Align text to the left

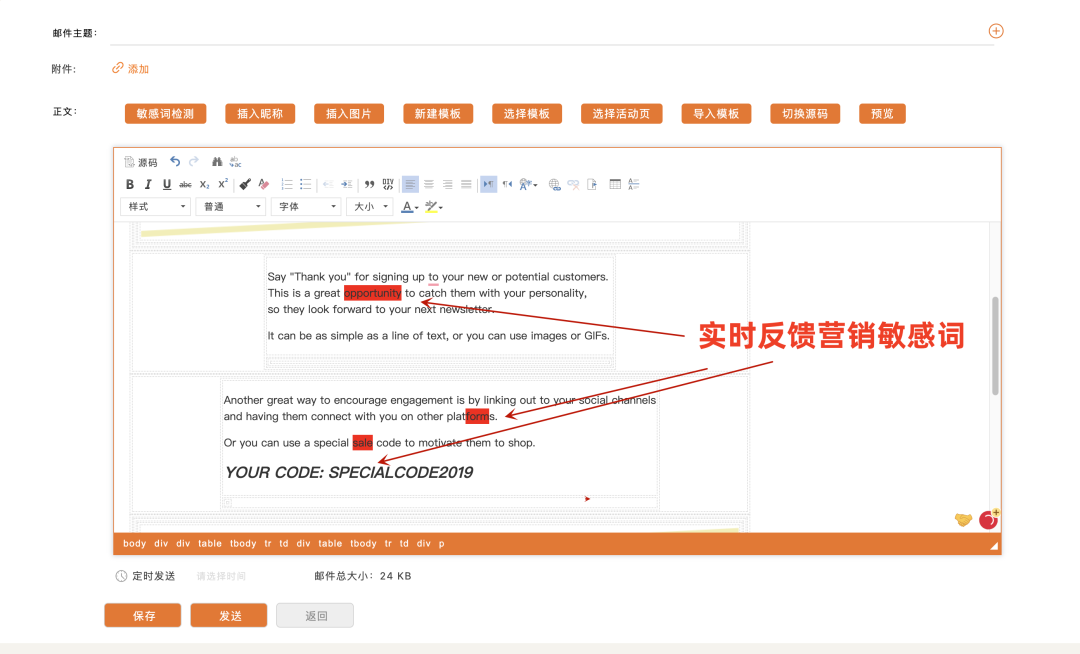coord(411,184)
